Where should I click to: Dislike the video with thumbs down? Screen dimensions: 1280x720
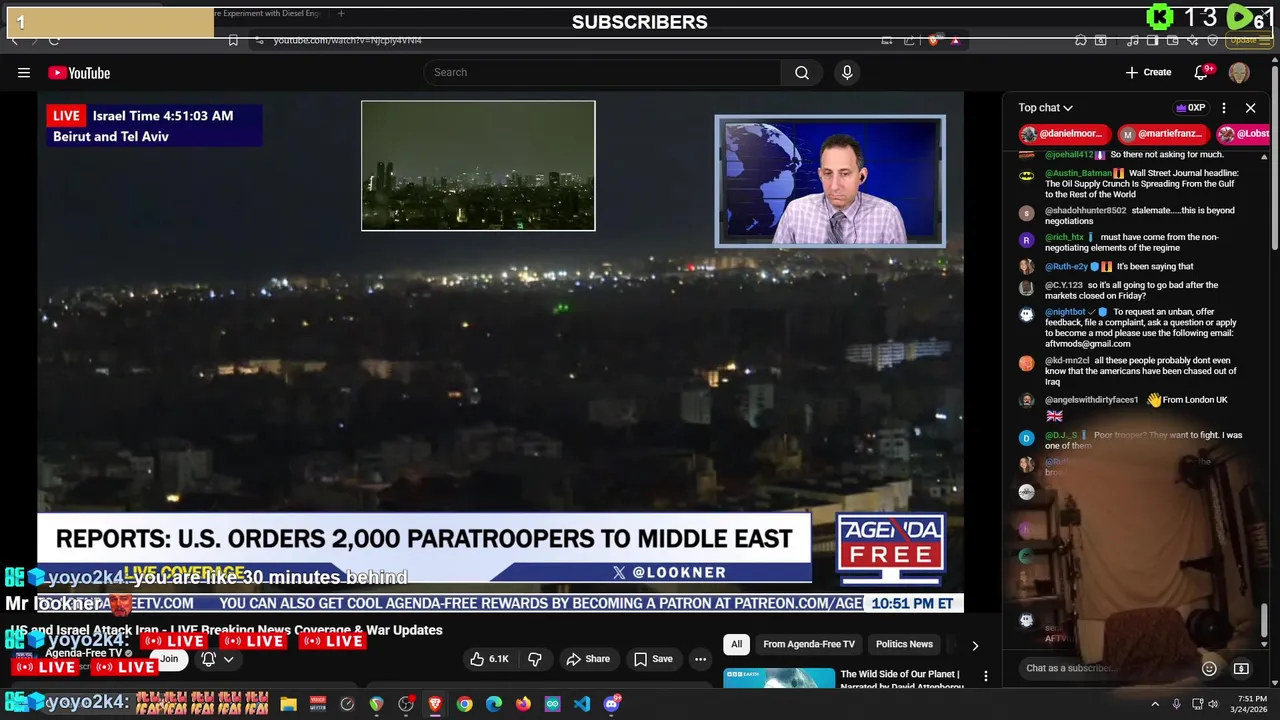(x=535, y=659)
